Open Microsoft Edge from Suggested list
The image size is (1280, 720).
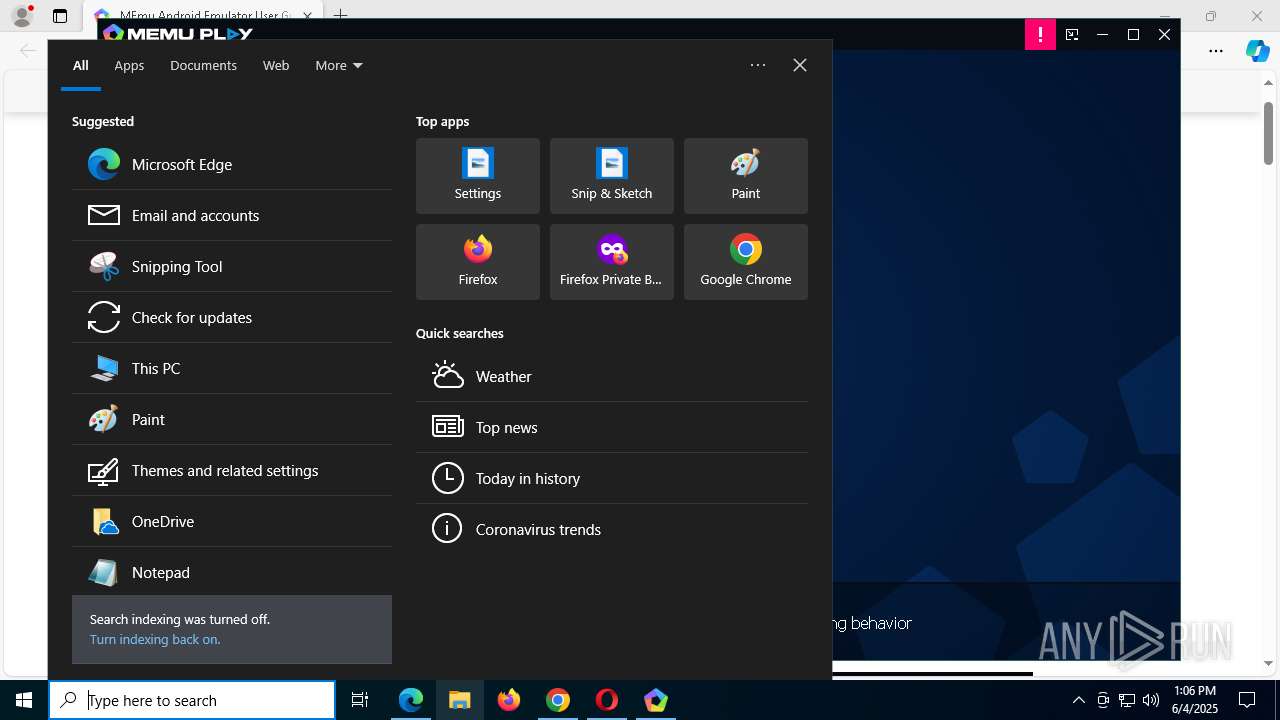pyautogui.click(x=232, y=164)
